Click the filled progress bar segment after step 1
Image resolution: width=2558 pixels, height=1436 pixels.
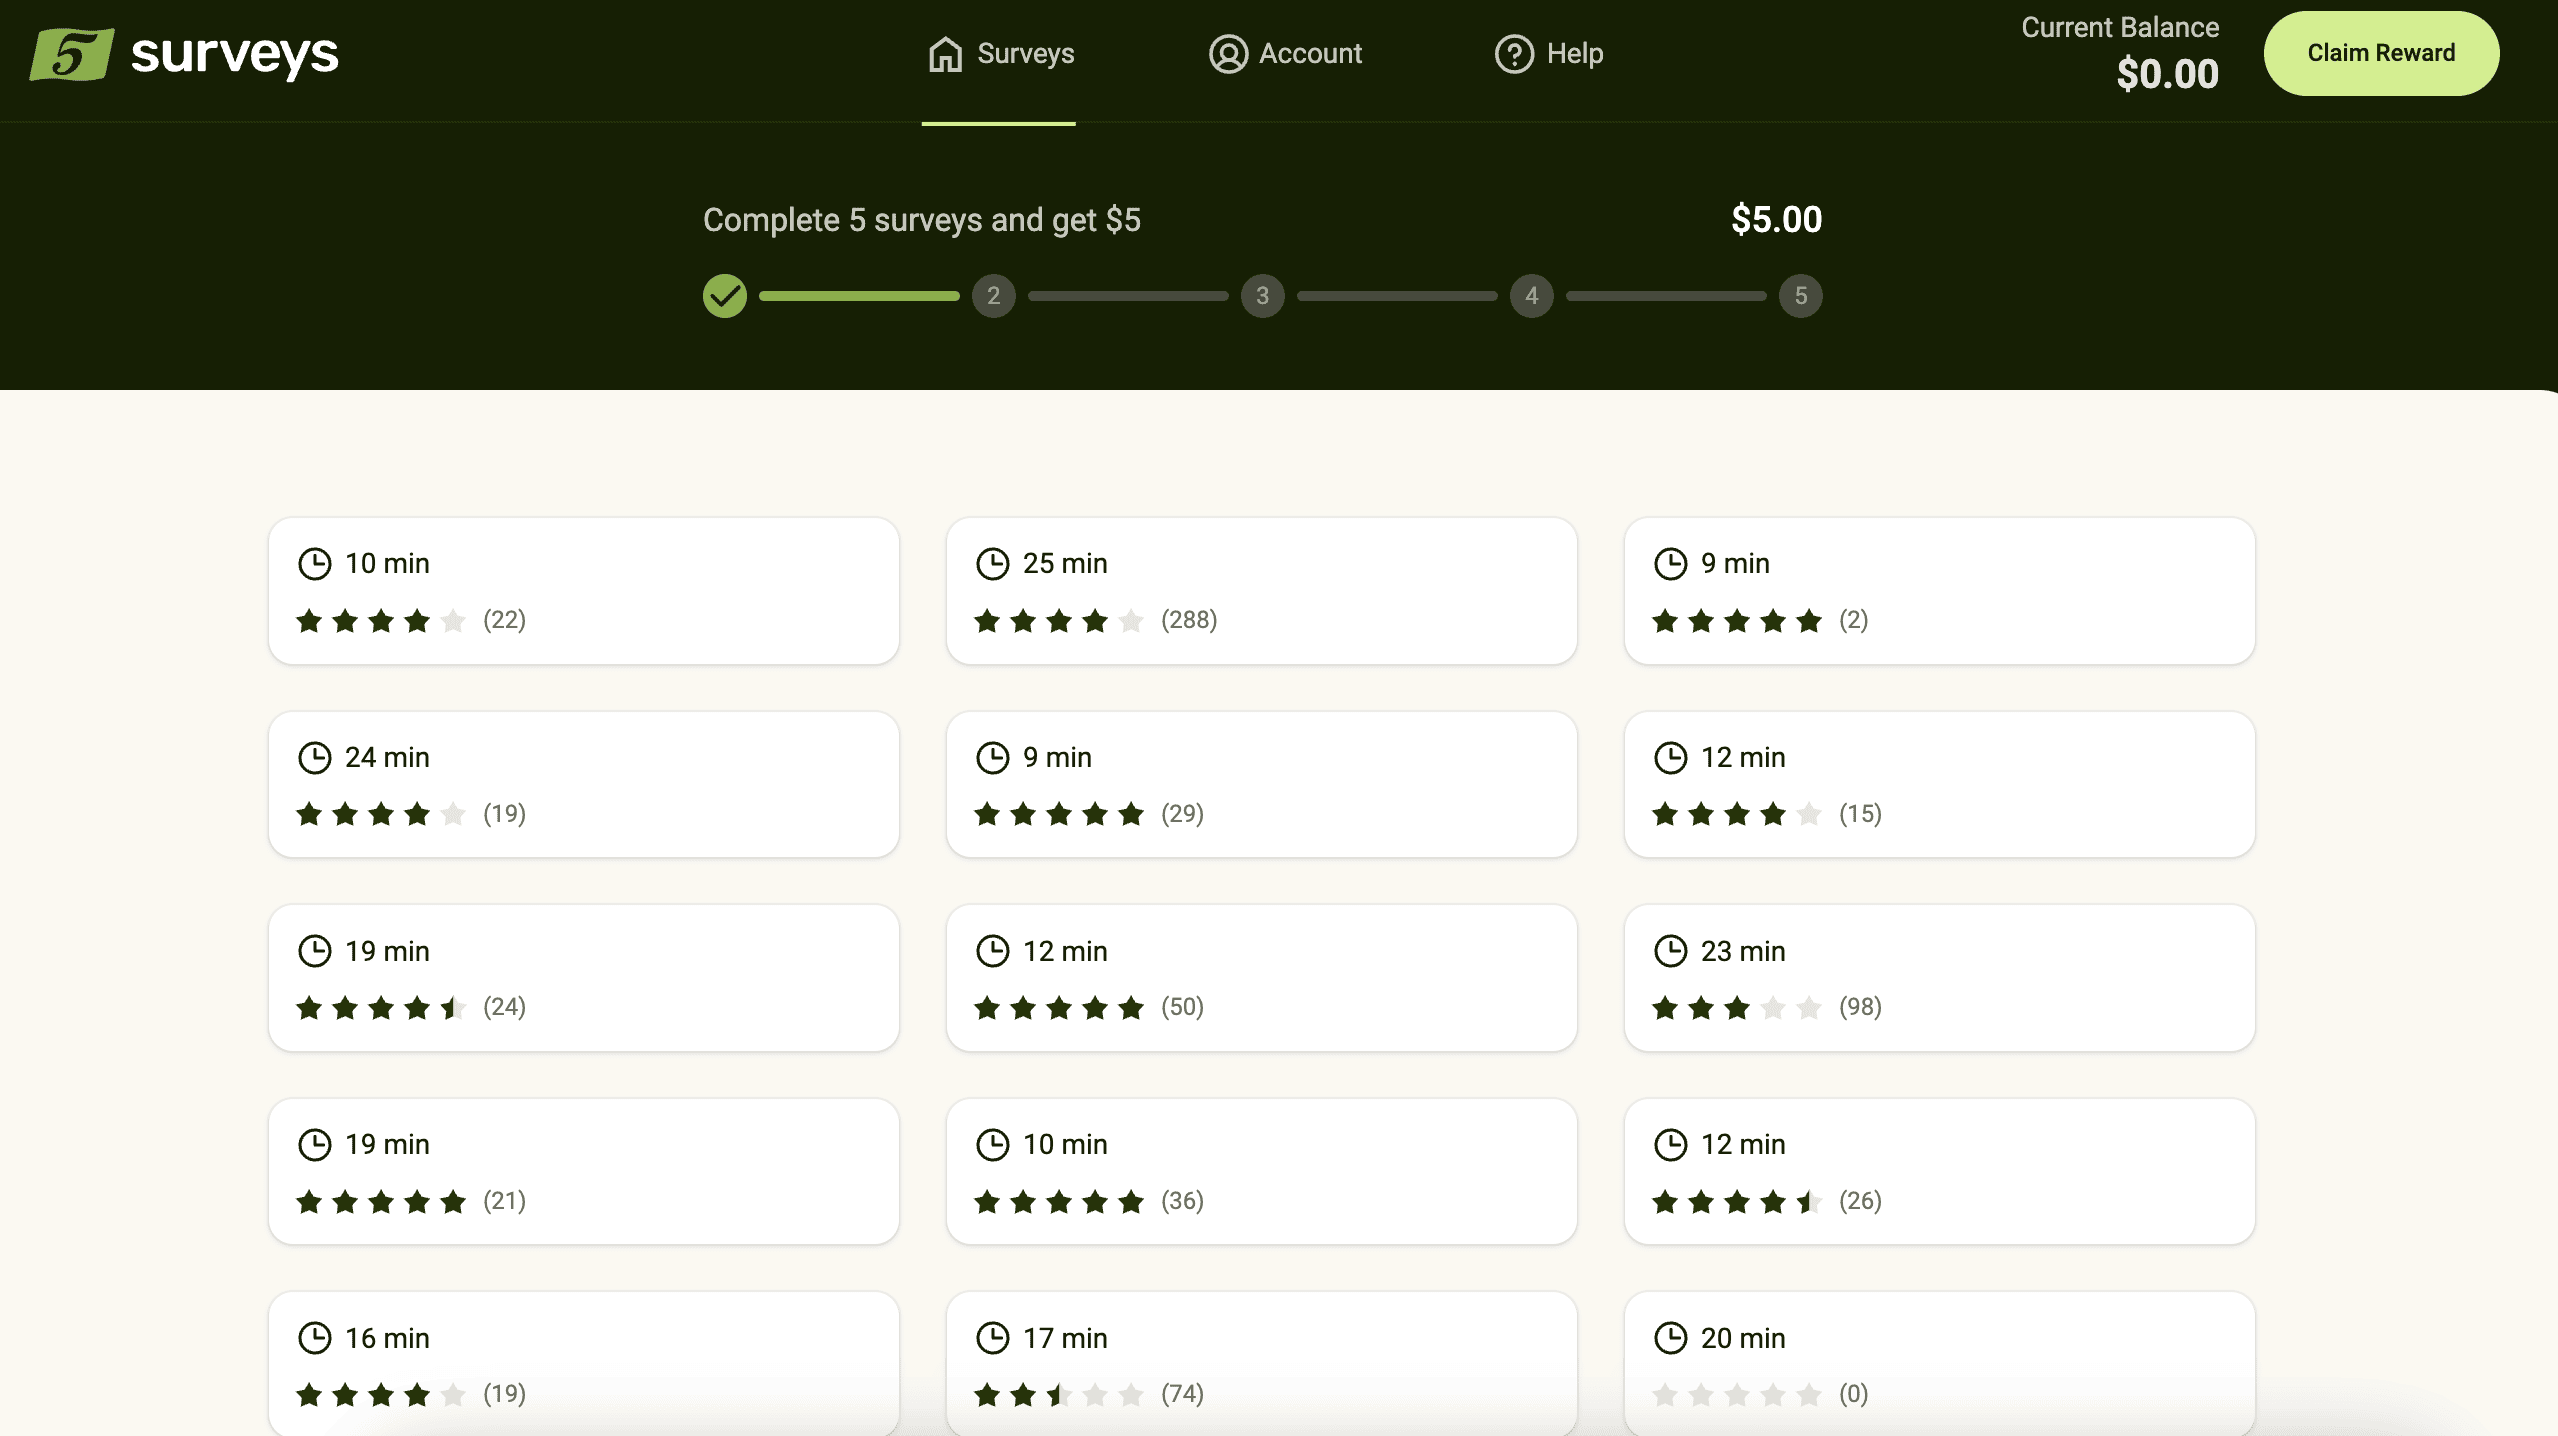click(857, 295)
